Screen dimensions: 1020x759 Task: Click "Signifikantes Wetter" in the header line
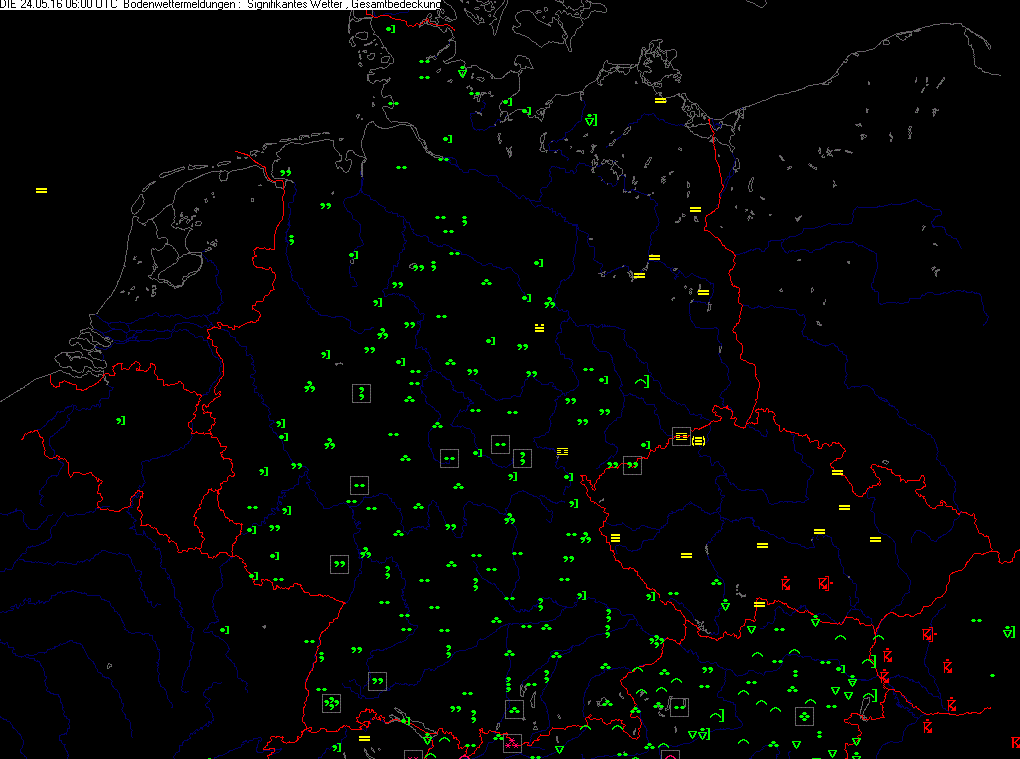pyautogui.click(x=297, y=5)
